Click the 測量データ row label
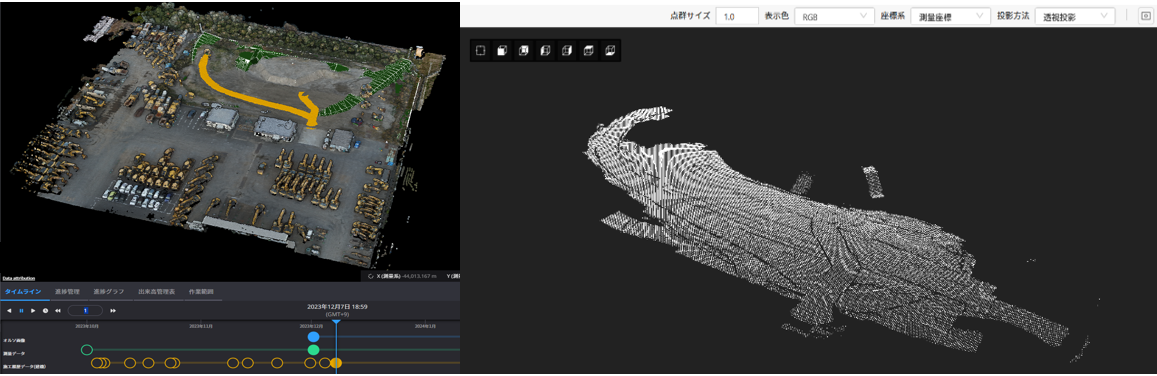The height and width of the screenshot is (376, 1157). (13, 353)
